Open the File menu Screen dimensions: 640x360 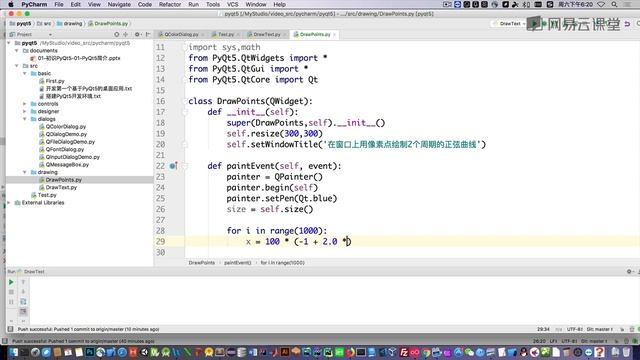59,4
